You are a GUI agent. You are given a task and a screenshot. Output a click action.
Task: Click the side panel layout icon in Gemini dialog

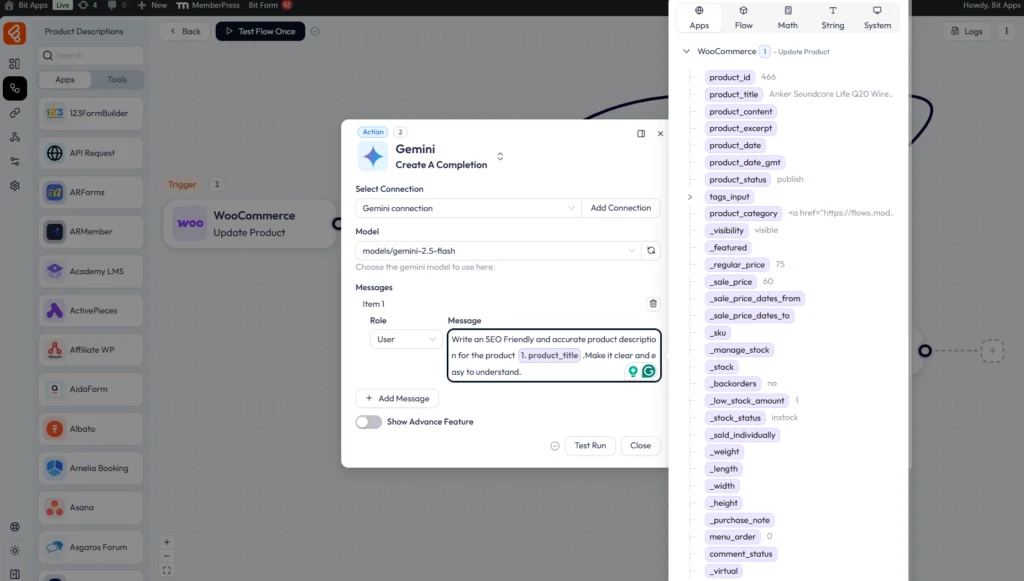click(641, 133)
